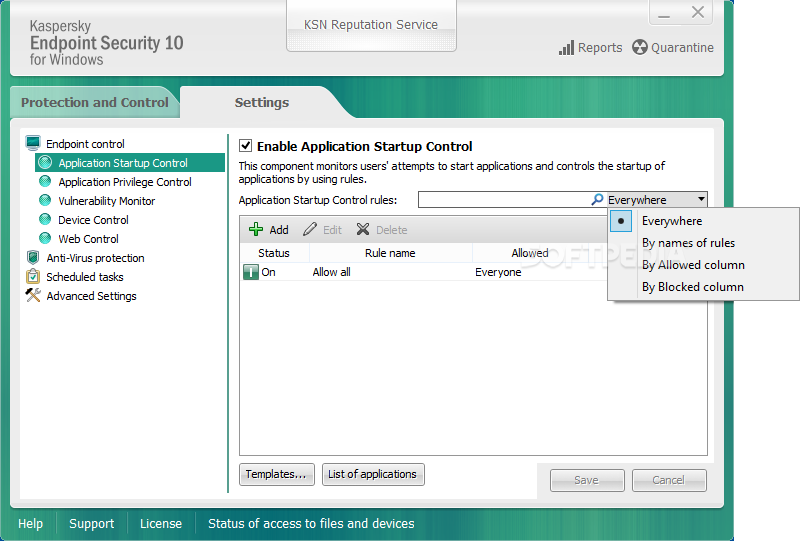Open License link in footer
Screen dimensions: 800x541
point(161,524)
